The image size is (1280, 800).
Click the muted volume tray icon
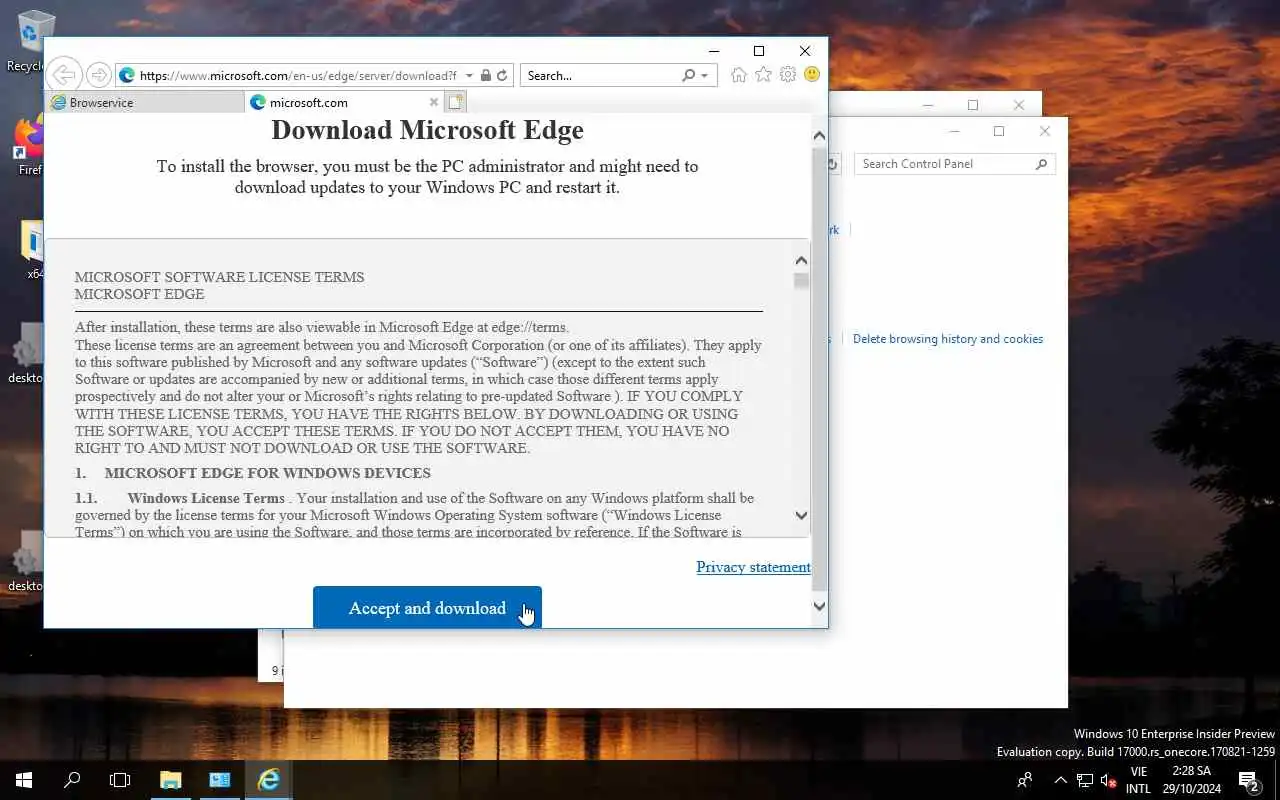pos(1108,780)
